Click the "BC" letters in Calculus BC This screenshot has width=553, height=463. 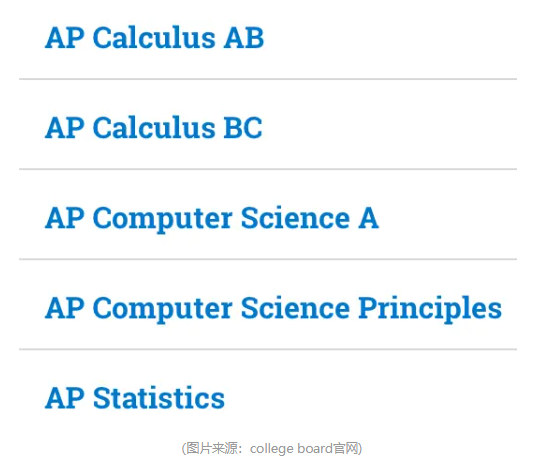coord(243,127)
